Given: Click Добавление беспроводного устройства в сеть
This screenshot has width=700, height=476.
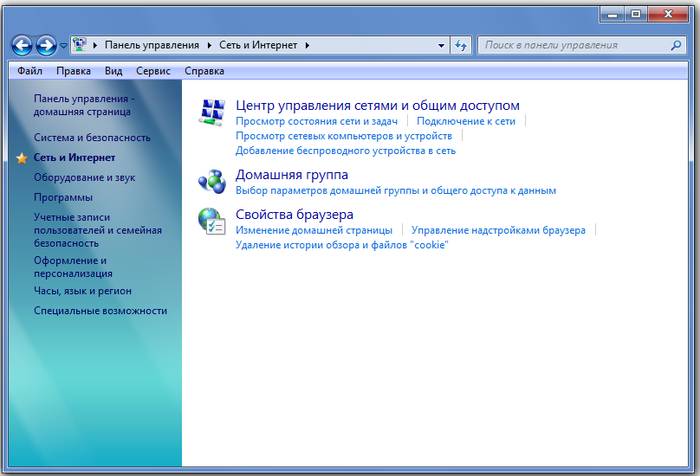Looking at the screenshot, I should tap(346, 150).
